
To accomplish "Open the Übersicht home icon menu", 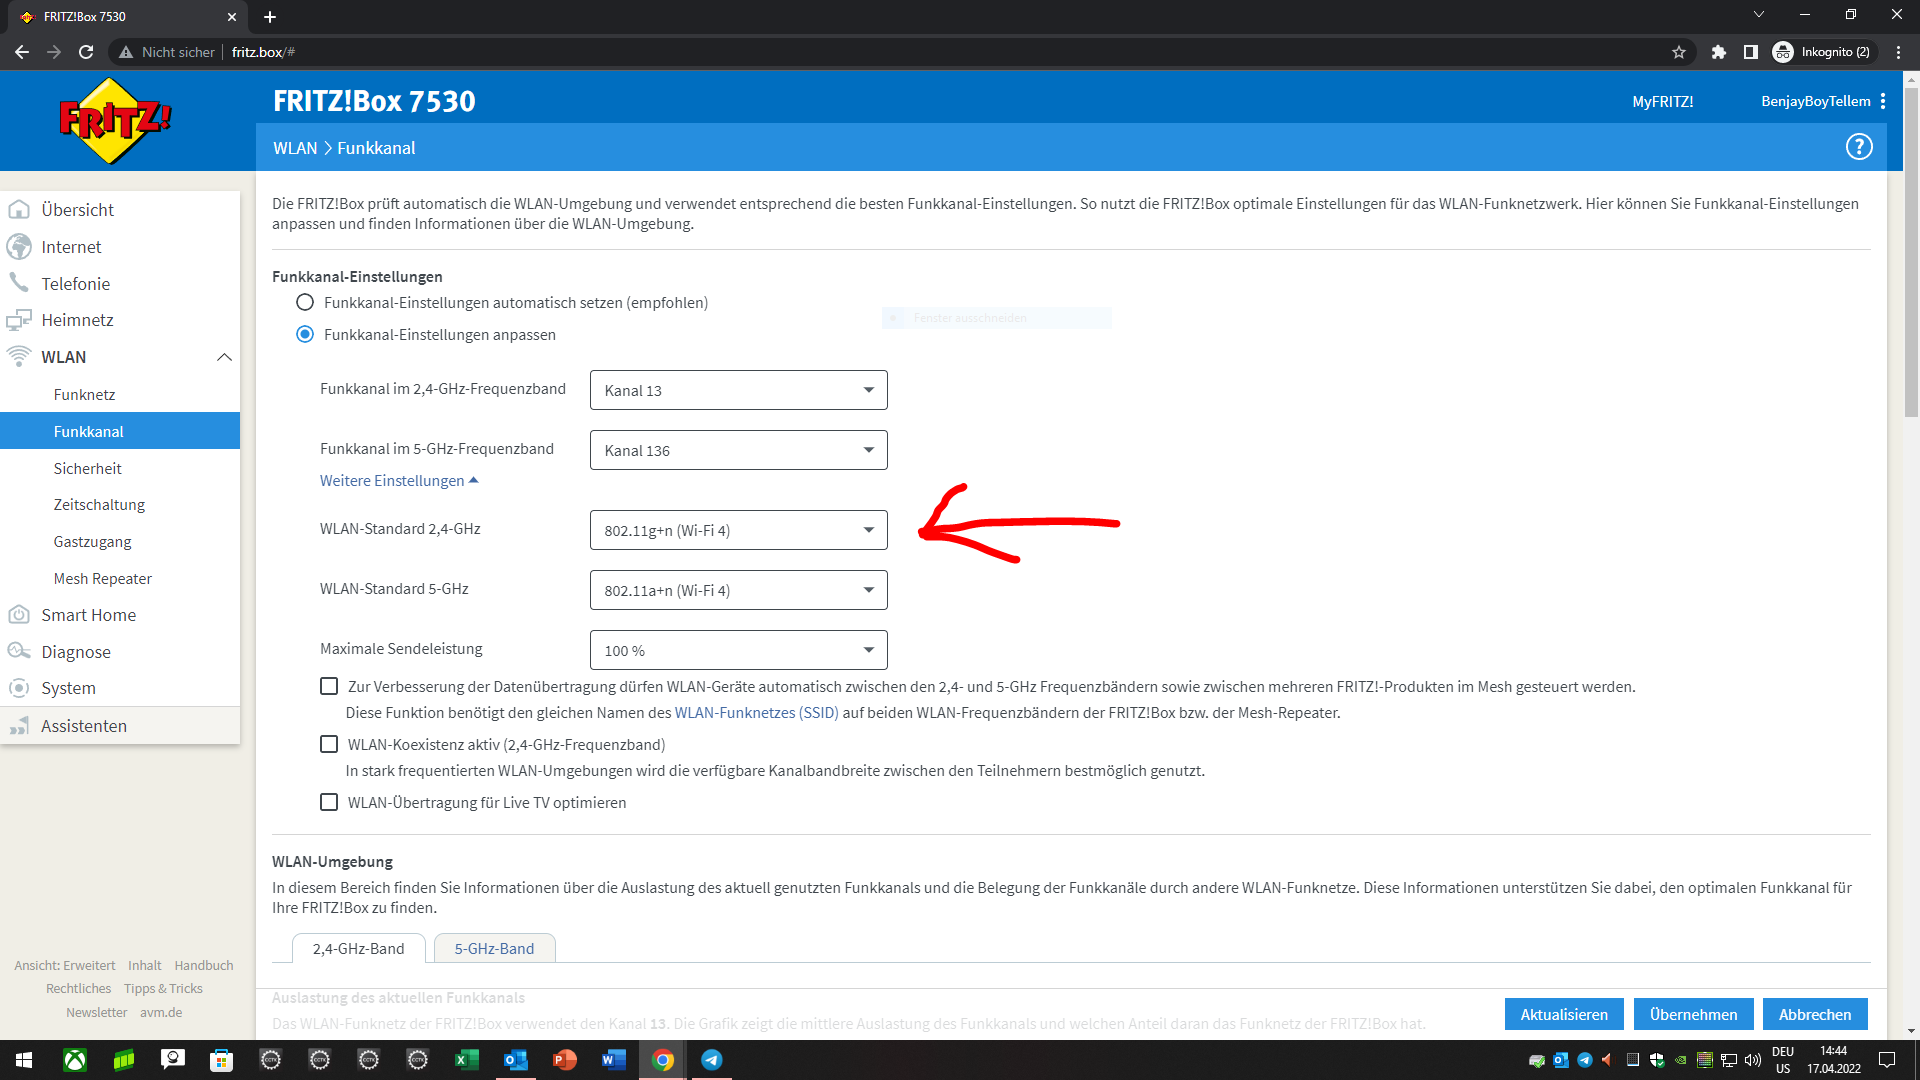I will [x=19, y=210].
